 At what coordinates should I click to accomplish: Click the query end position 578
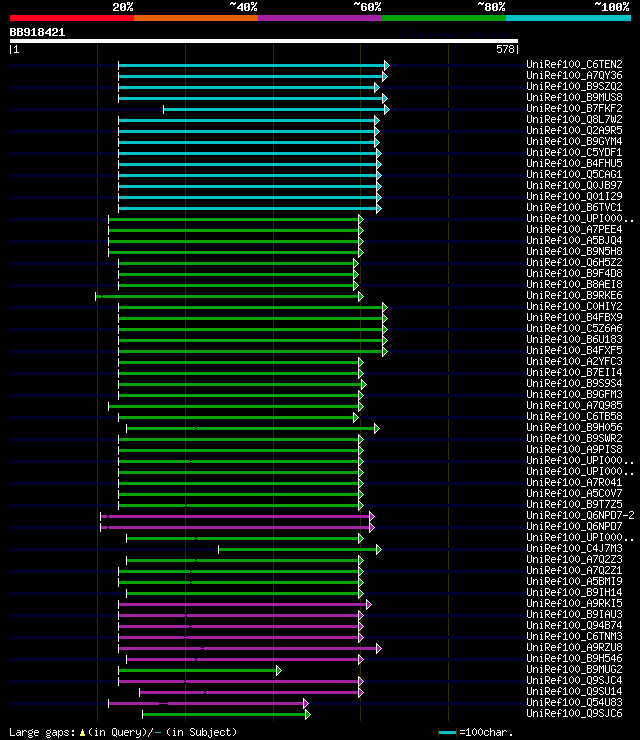[505, 49]
